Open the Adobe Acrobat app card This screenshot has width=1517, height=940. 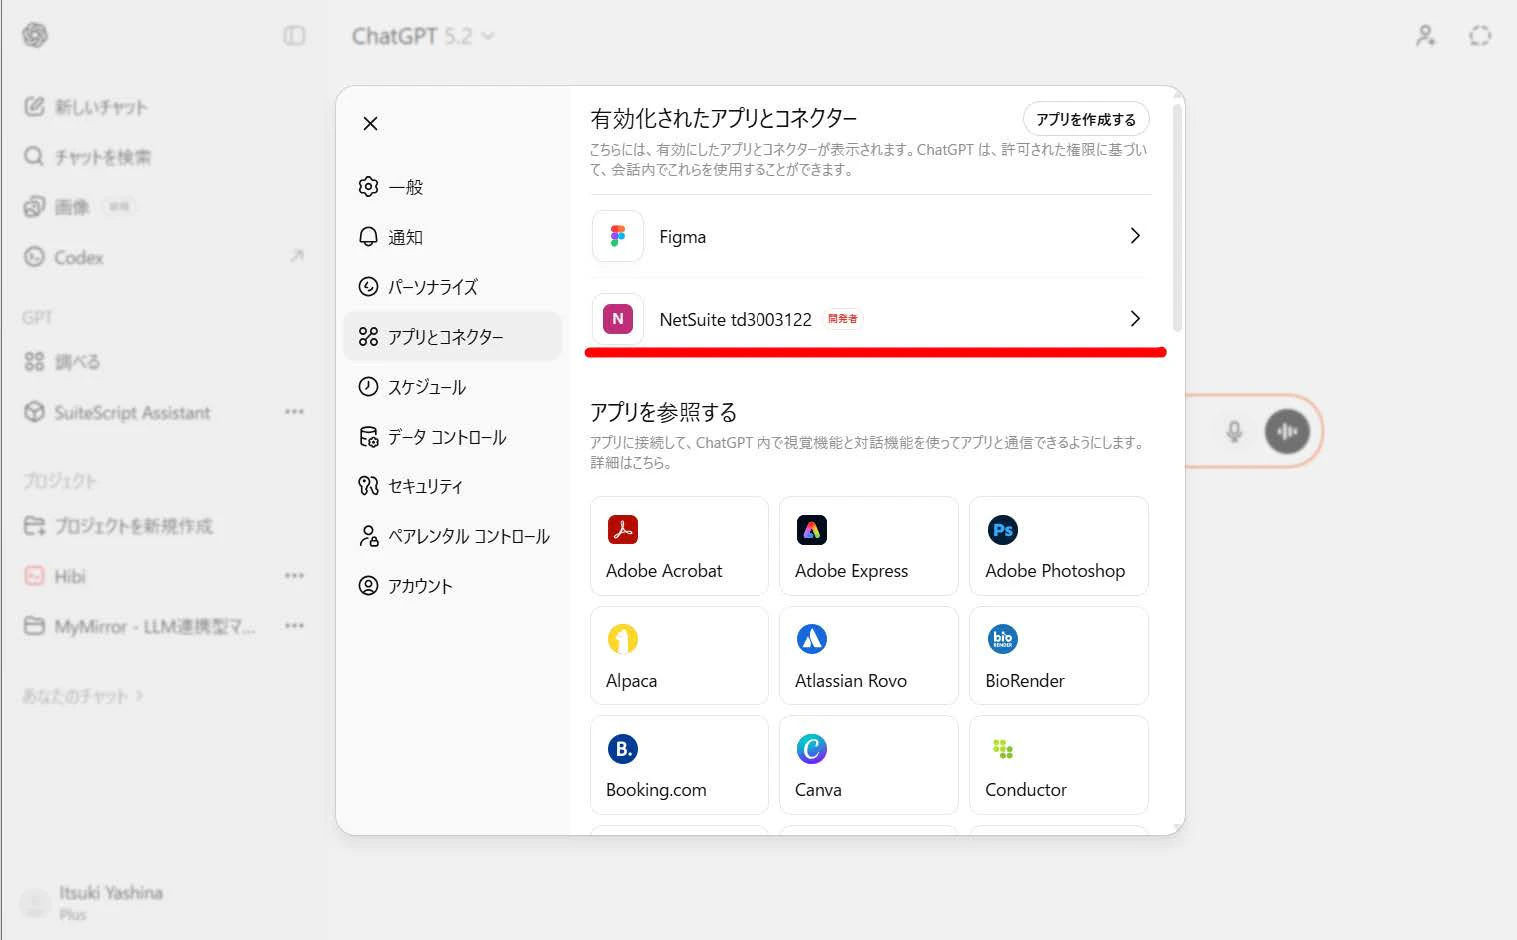(679, 546)
